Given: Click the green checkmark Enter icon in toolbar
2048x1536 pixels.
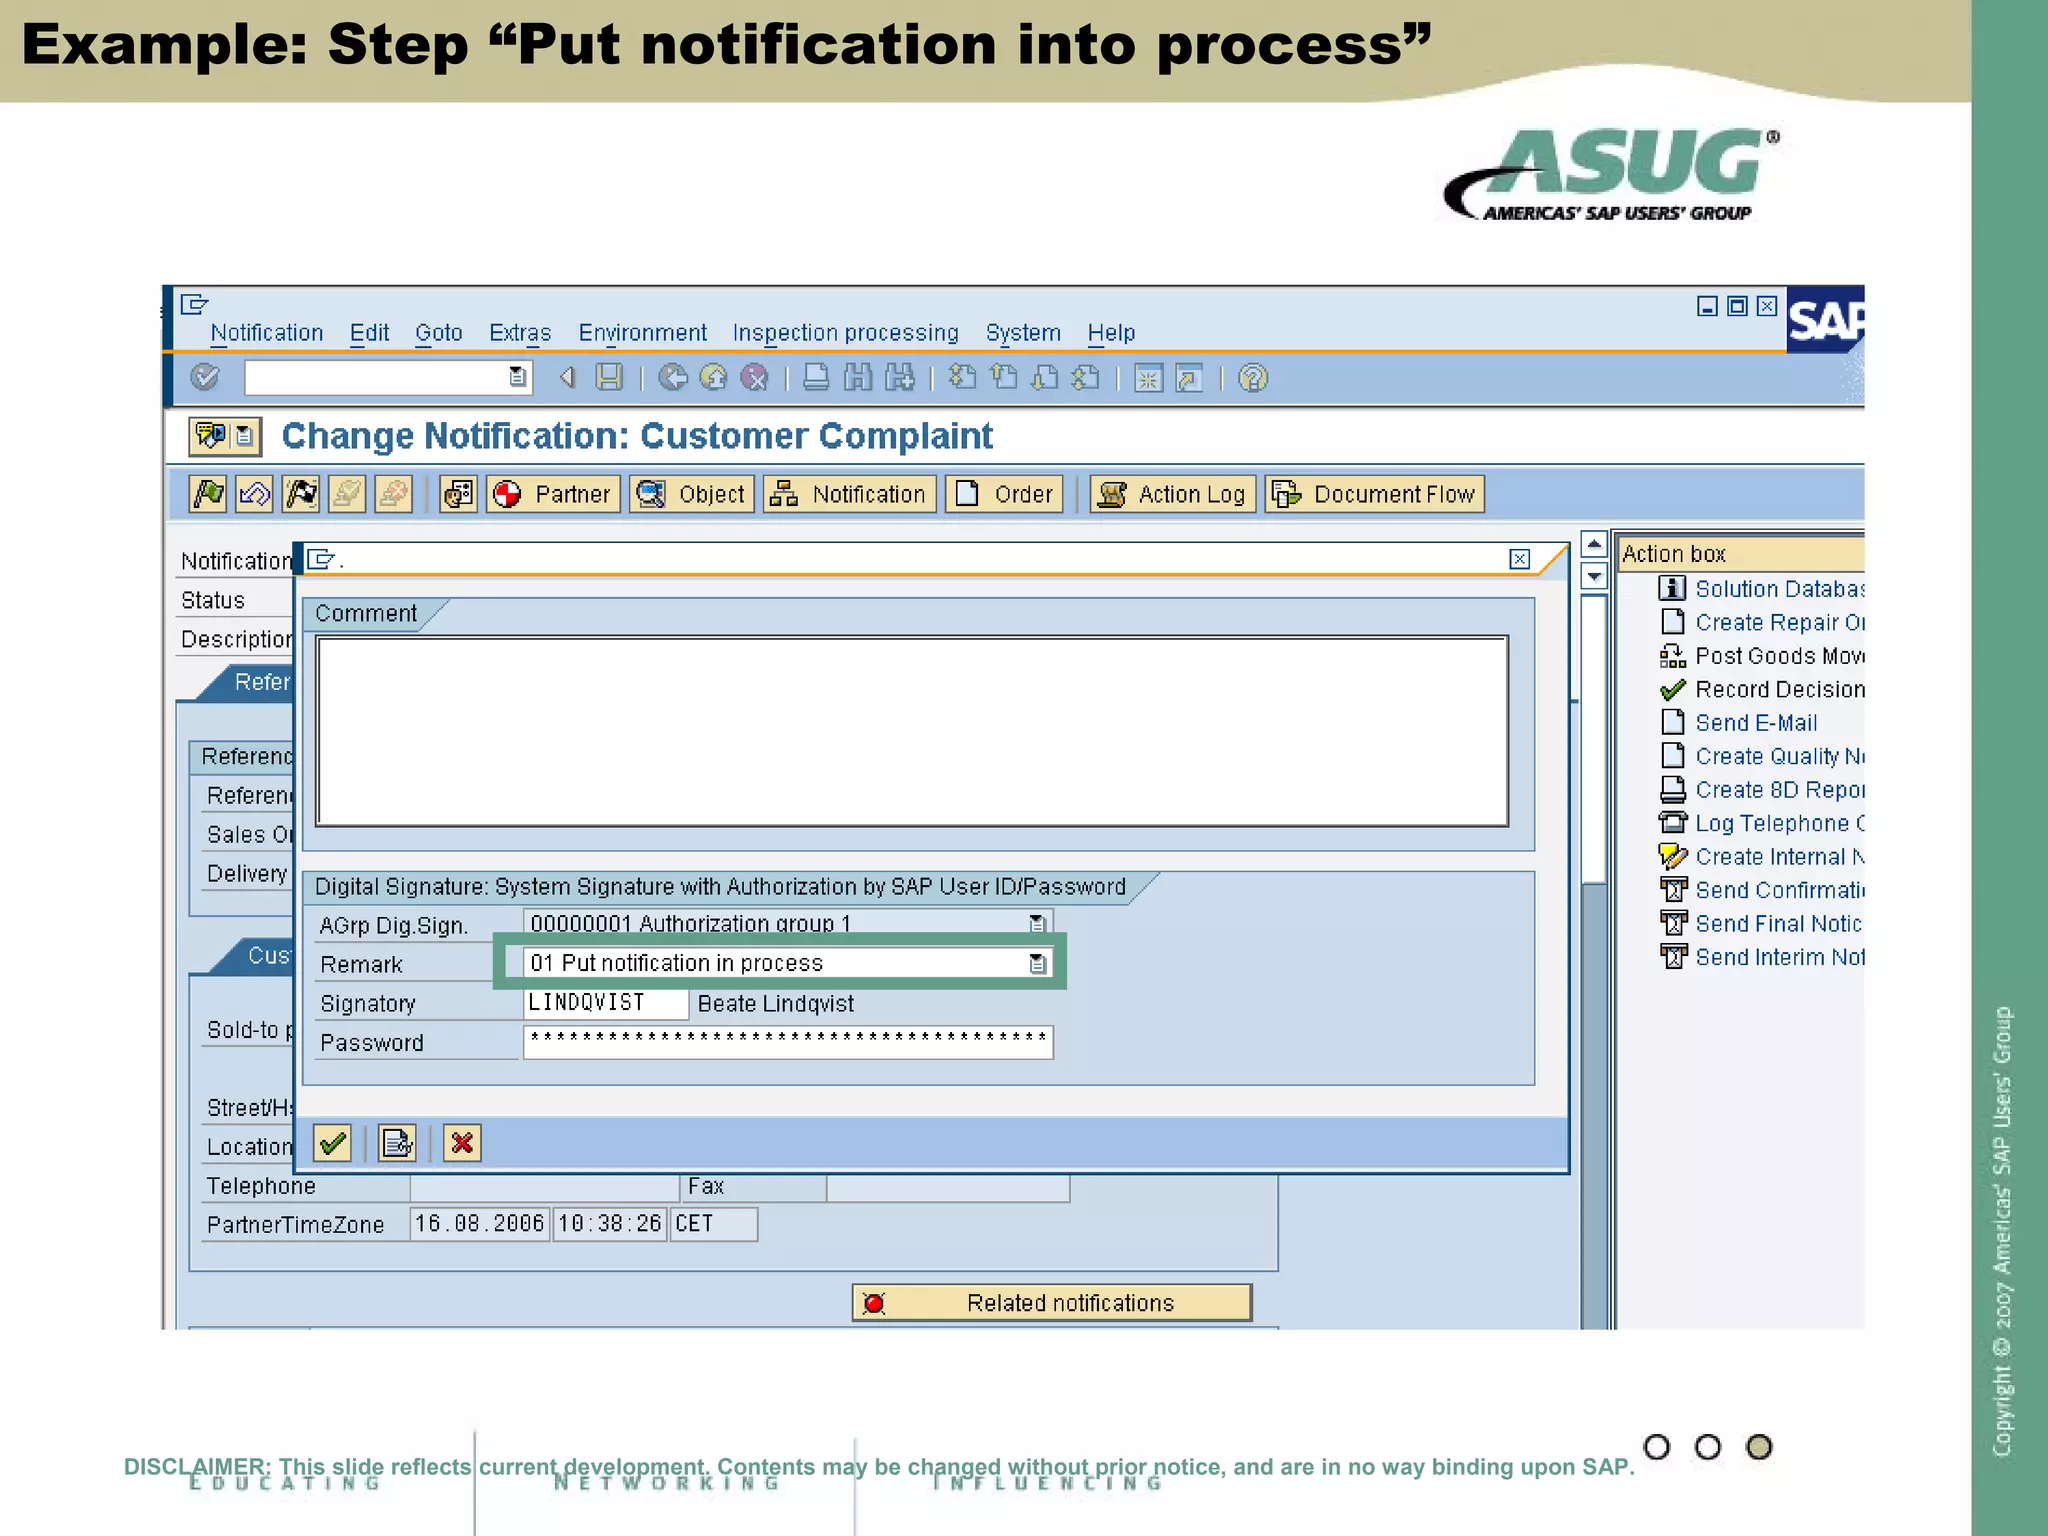Looking at the screenshot, I should pos(205,377).
